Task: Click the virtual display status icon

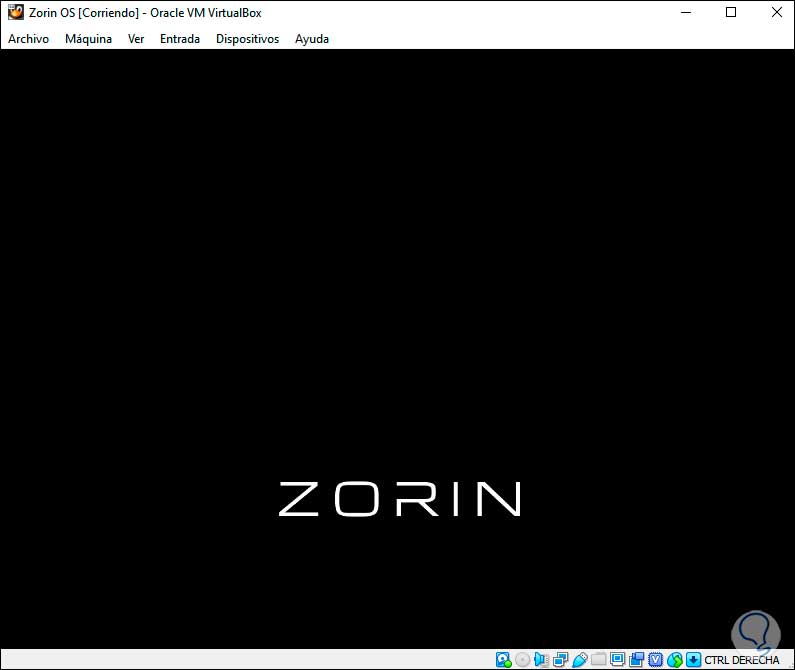Action: [x=618, y=659]
